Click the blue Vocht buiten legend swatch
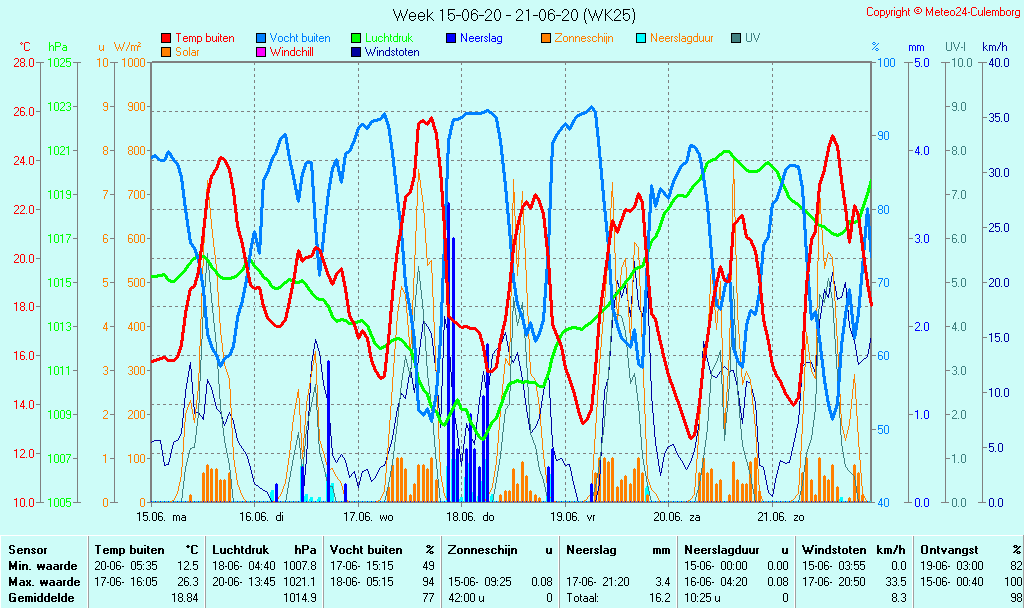 pyautogui.click(x=261, y=38)
